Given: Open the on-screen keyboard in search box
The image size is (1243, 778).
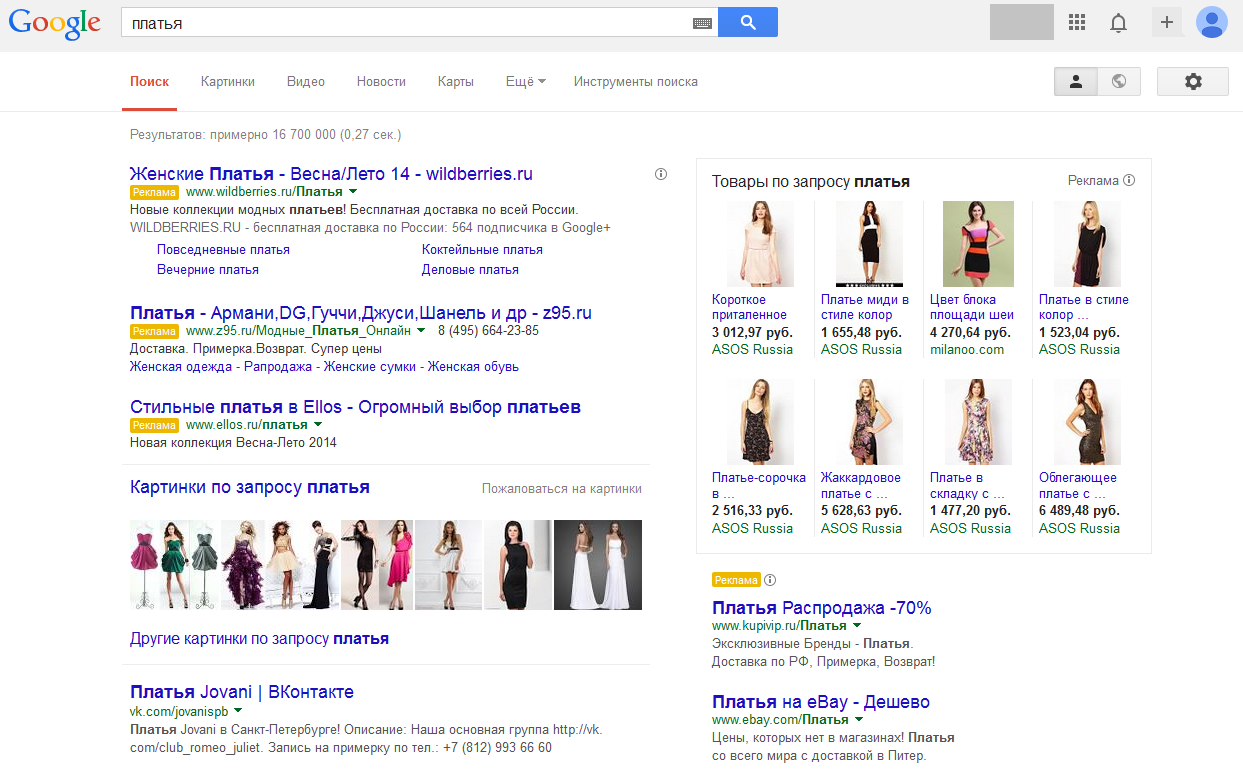Looking at the screenshot, I should pos(702,23).
